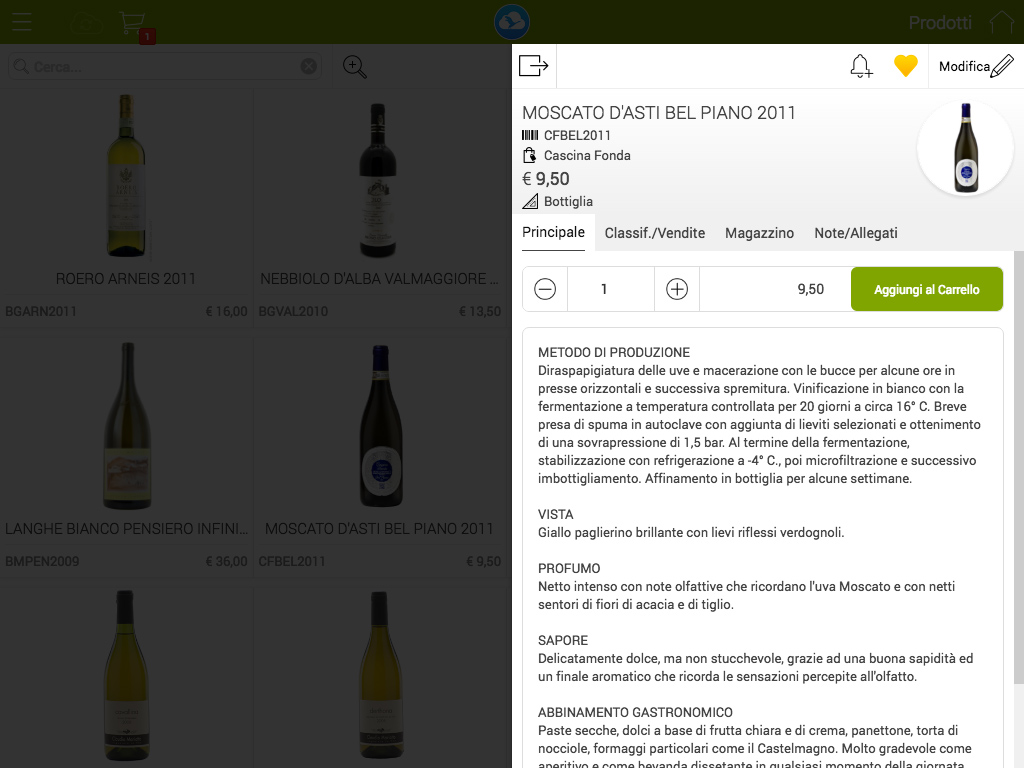This screenshot has height=768, width=1024.
Task: Click the ROERO ARNEIS 2011 title
Action: pos(126,279)
